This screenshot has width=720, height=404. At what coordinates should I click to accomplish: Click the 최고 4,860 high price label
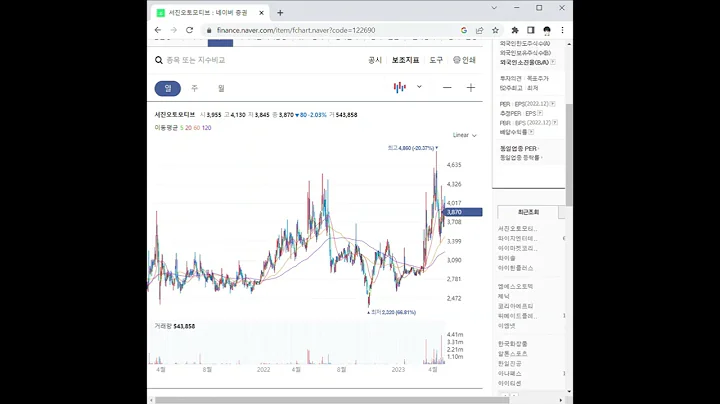413,148
